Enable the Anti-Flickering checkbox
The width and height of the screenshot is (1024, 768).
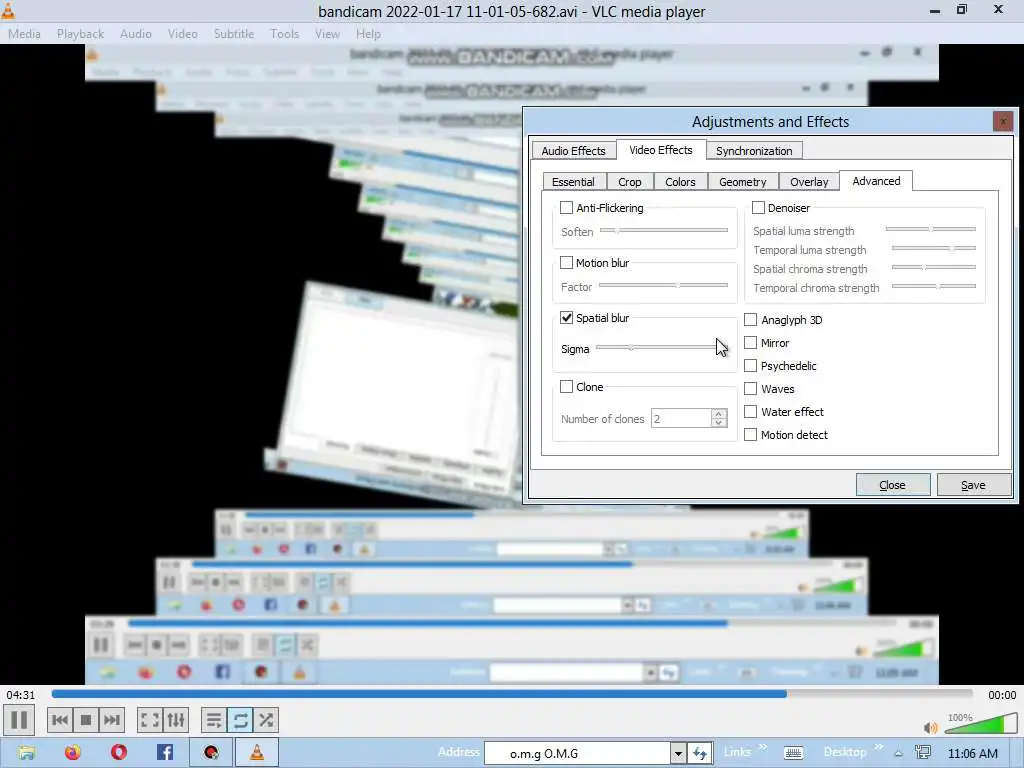click(566, 208)
